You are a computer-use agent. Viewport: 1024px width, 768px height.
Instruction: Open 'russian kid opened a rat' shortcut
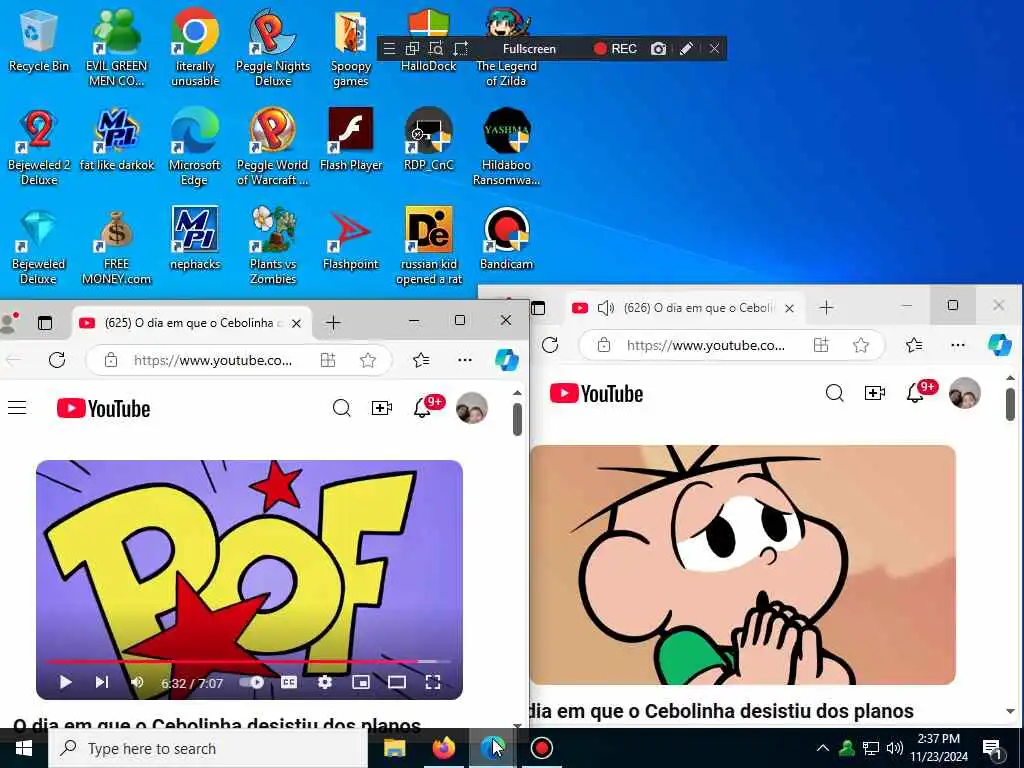coord(428,246)
